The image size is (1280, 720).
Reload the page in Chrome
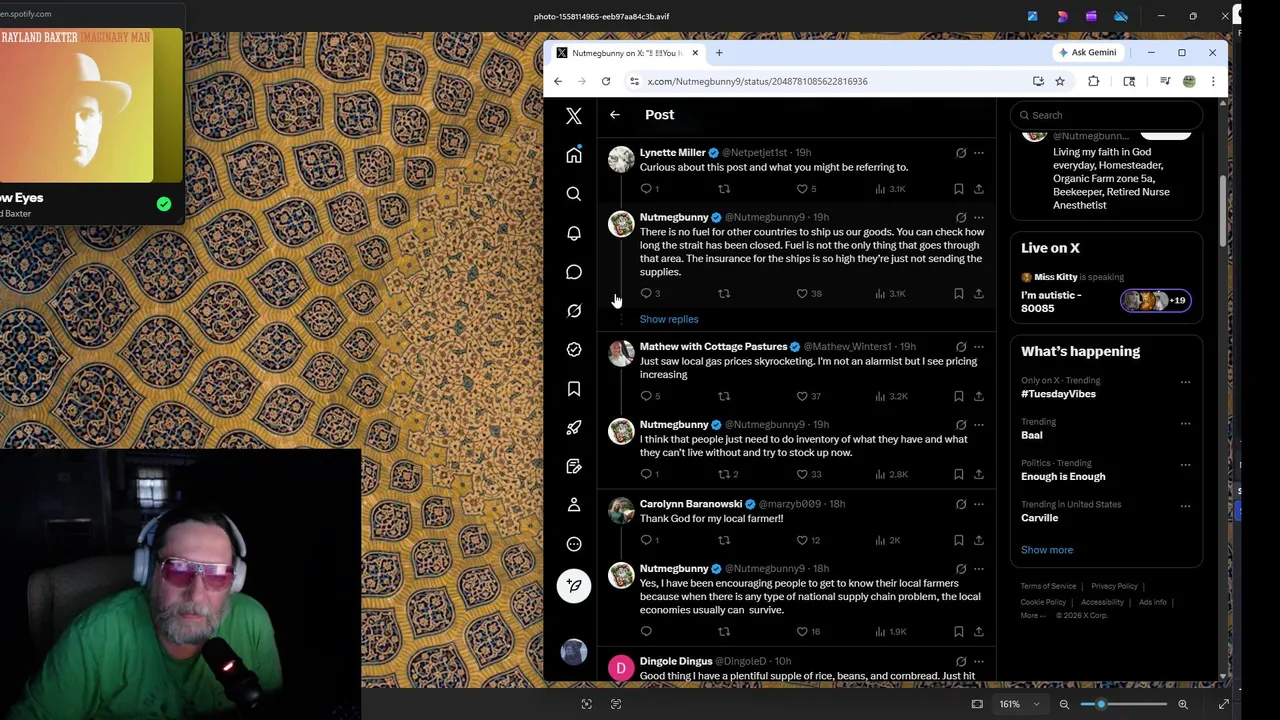tap(606, 82)
